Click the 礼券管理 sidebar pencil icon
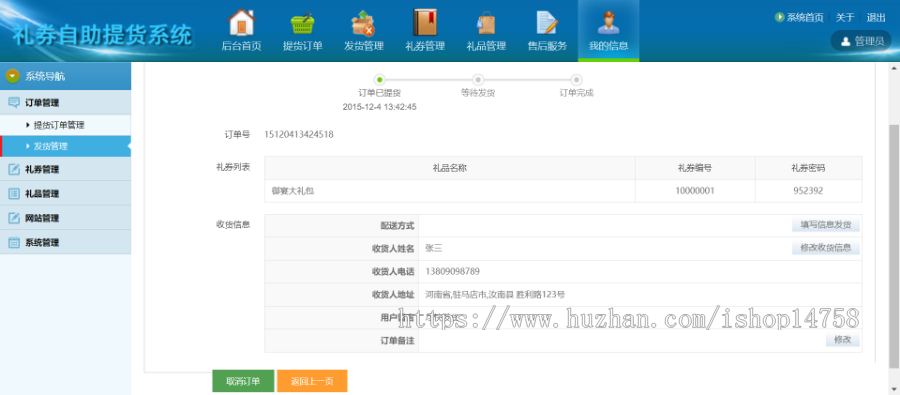Viewport: 900px width, 395px height. 14,169
